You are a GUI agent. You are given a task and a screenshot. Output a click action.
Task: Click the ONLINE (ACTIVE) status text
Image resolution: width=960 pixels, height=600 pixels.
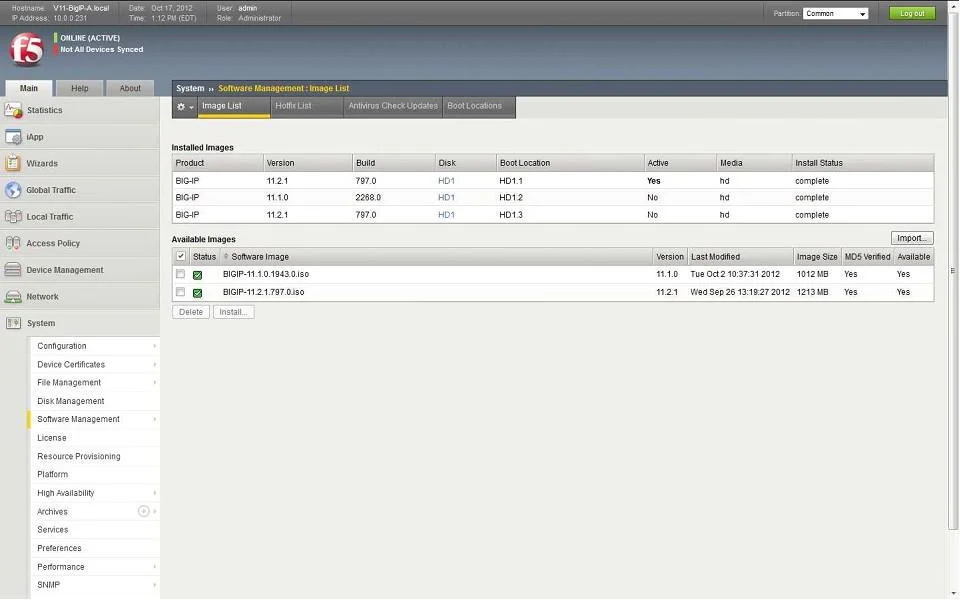[90, 38]
